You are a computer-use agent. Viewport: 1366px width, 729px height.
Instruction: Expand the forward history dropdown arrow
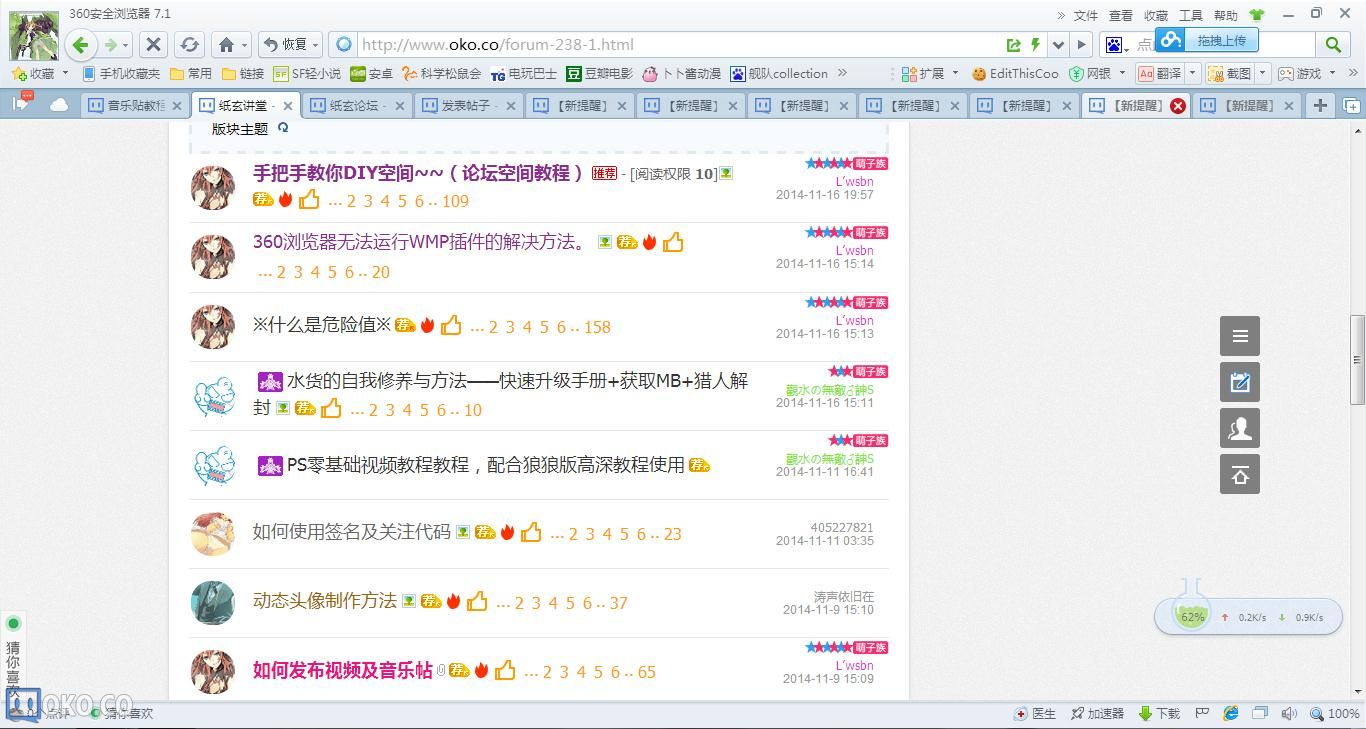pyautogui.click(x=125, y=45)
